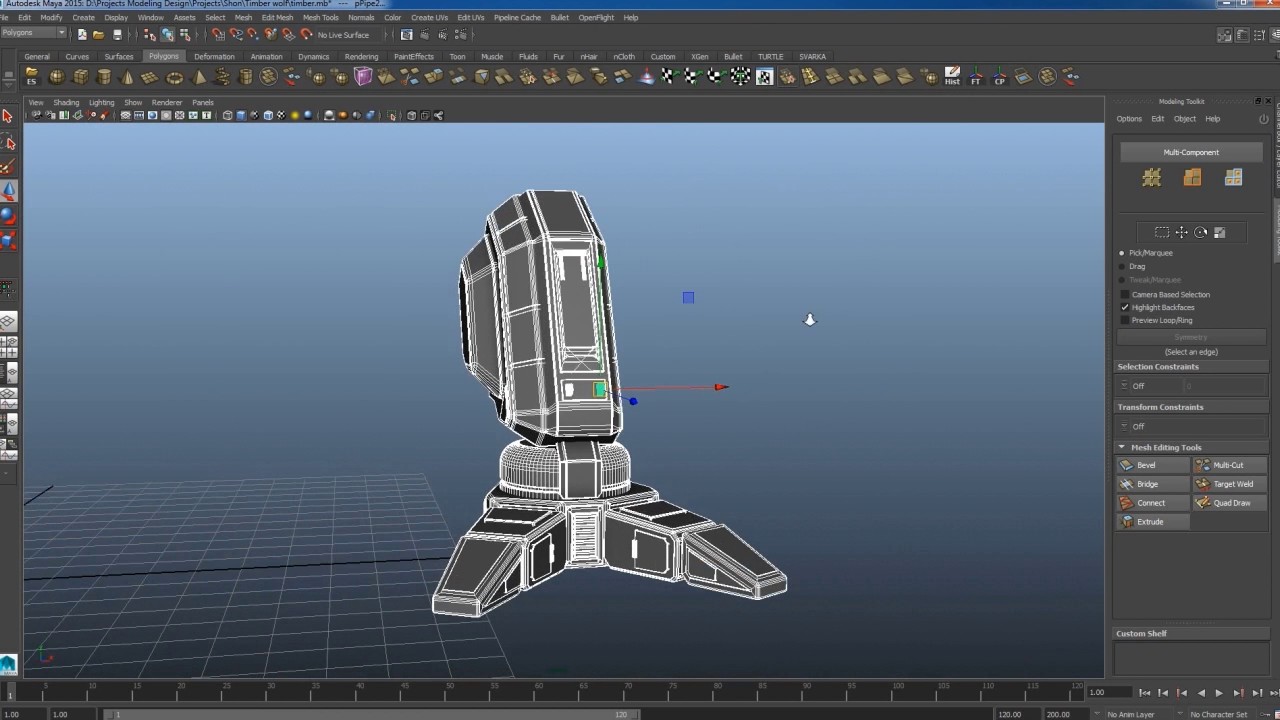This screenshot has width=1280, height=720.
Task: Click the time slider ruler
Action: (545, 691)
